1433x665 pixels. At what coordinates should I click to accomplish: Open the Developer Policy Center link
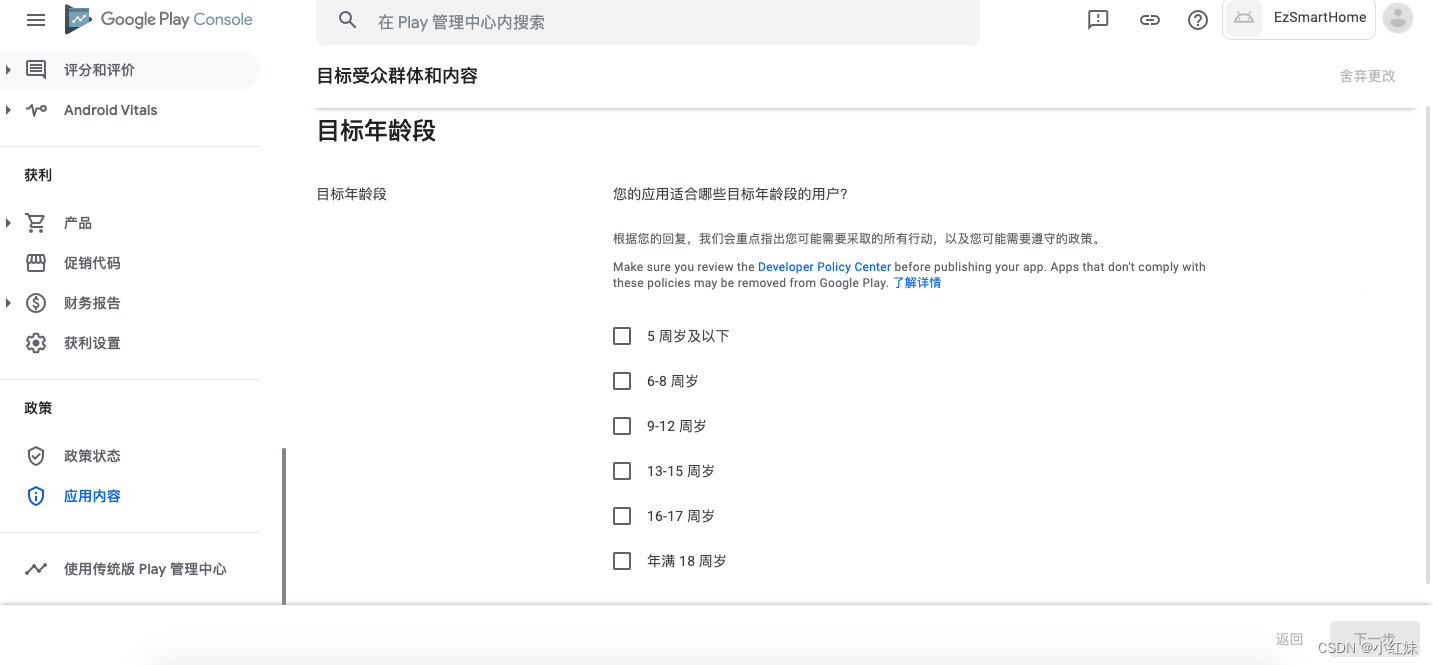coord(824,266)
